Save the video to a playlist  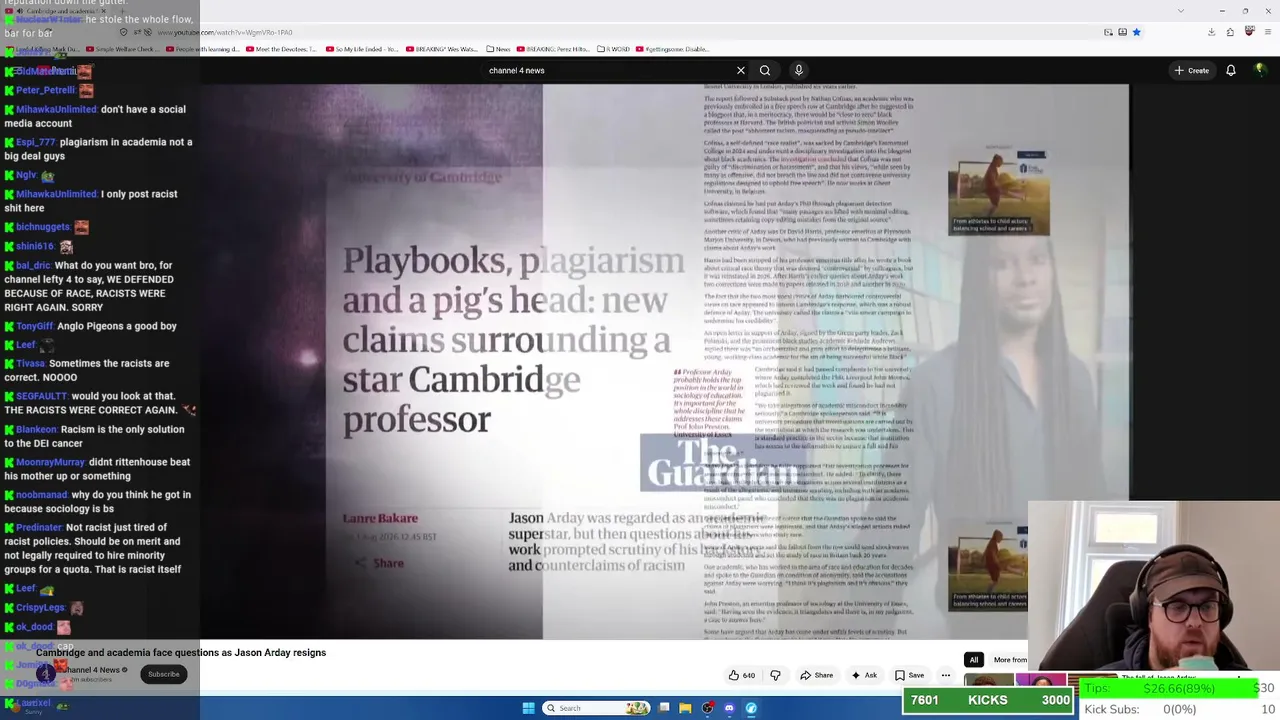[x=910, y=675]
